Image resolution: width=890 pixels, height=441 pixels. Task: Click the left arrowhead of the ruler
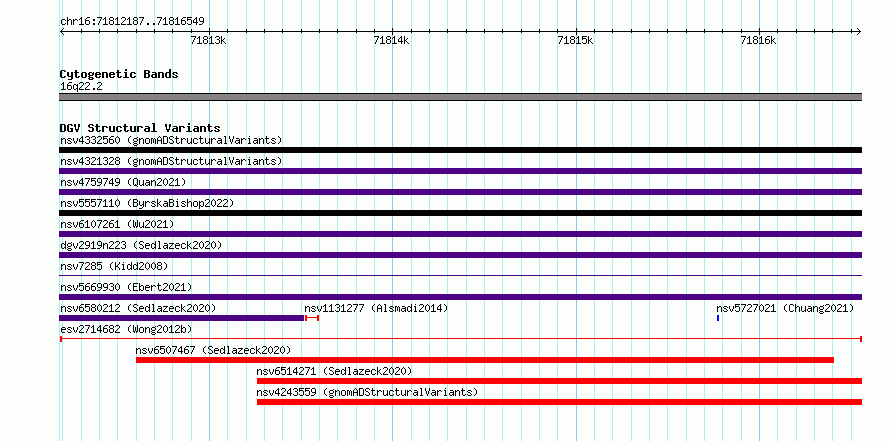click(x=62, y=32)
